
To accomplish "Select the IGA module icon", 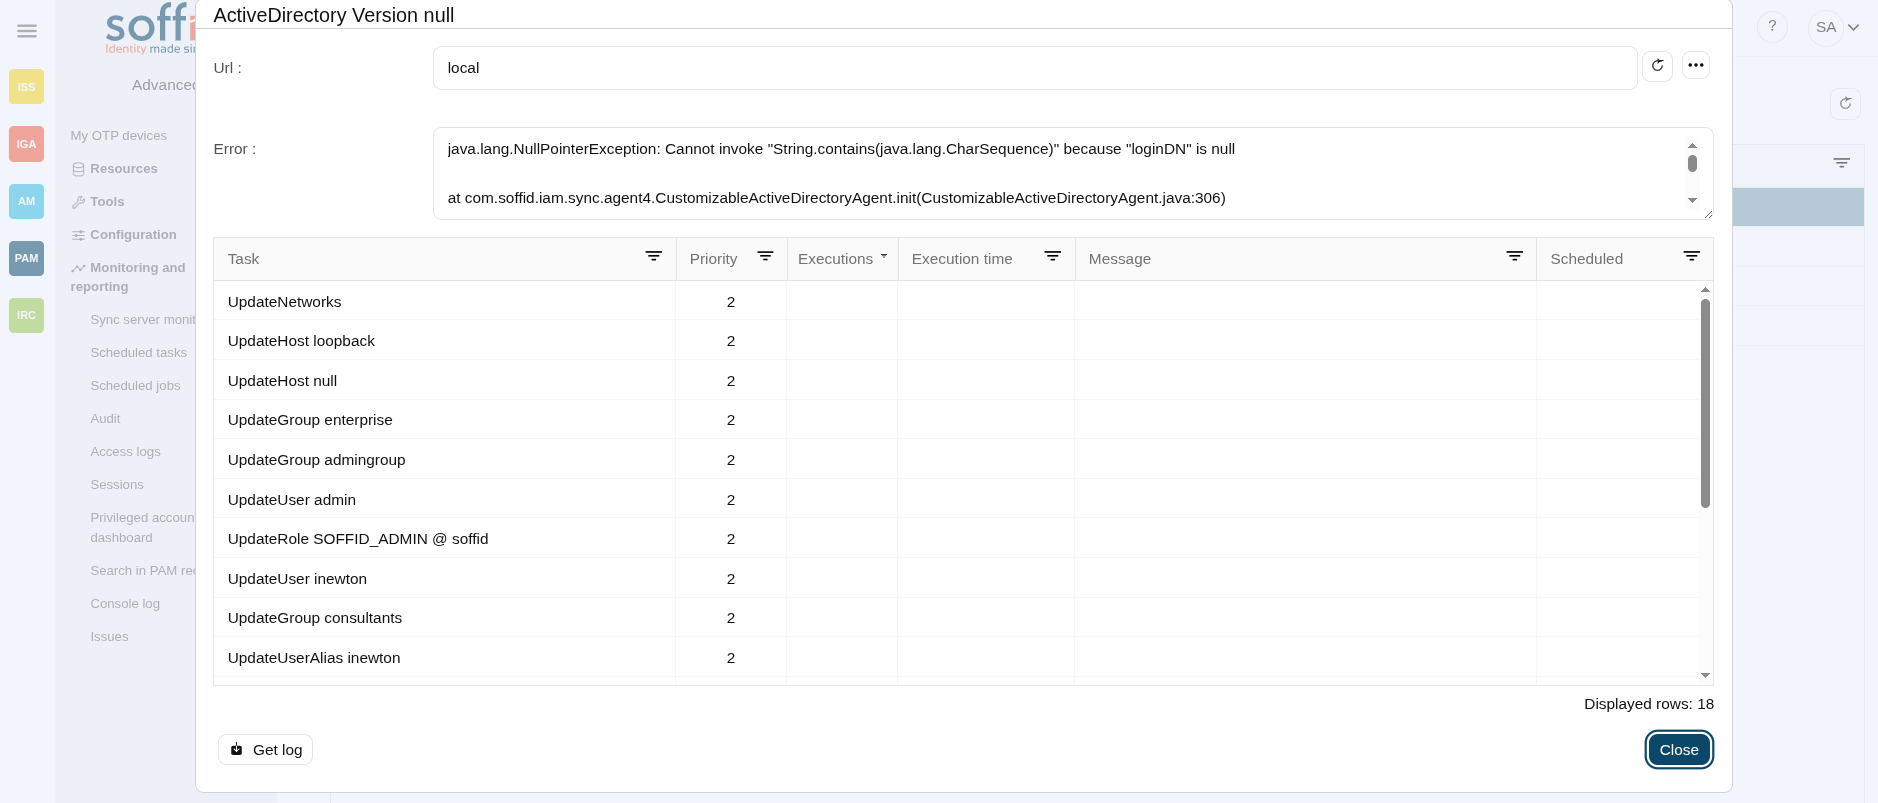I will [26, 144].
